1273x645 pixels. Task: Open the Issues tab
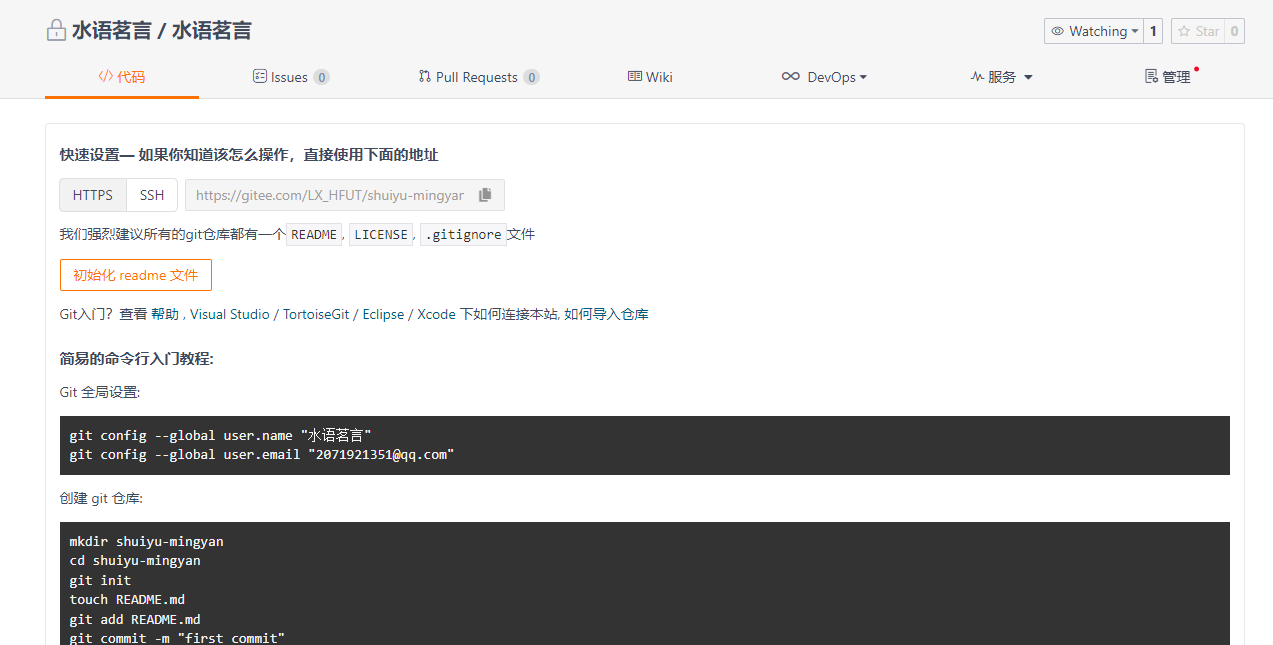291,77
